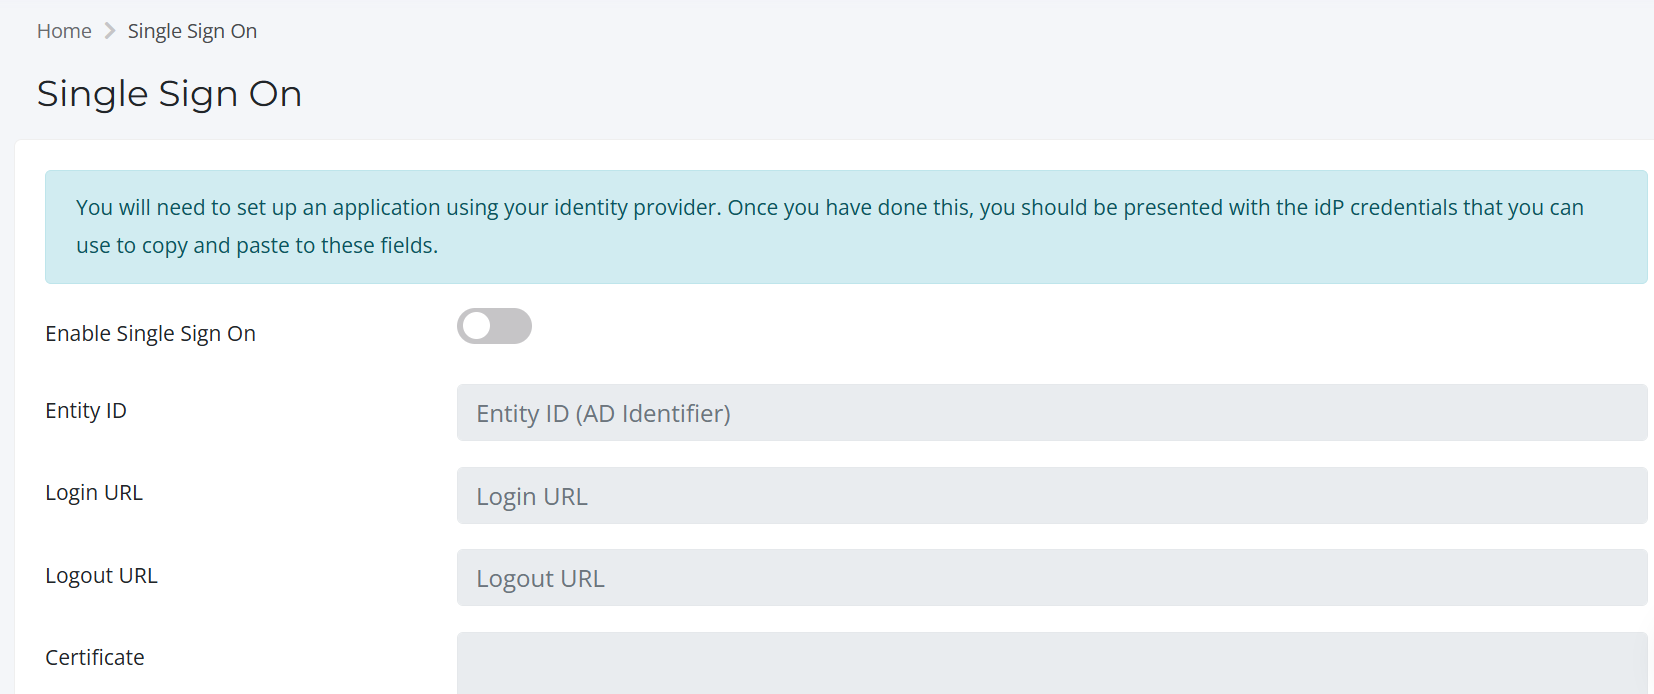The image size is (1654, 694).
Task: Click the white knob of the SSO switch
Action: [478, 326]
